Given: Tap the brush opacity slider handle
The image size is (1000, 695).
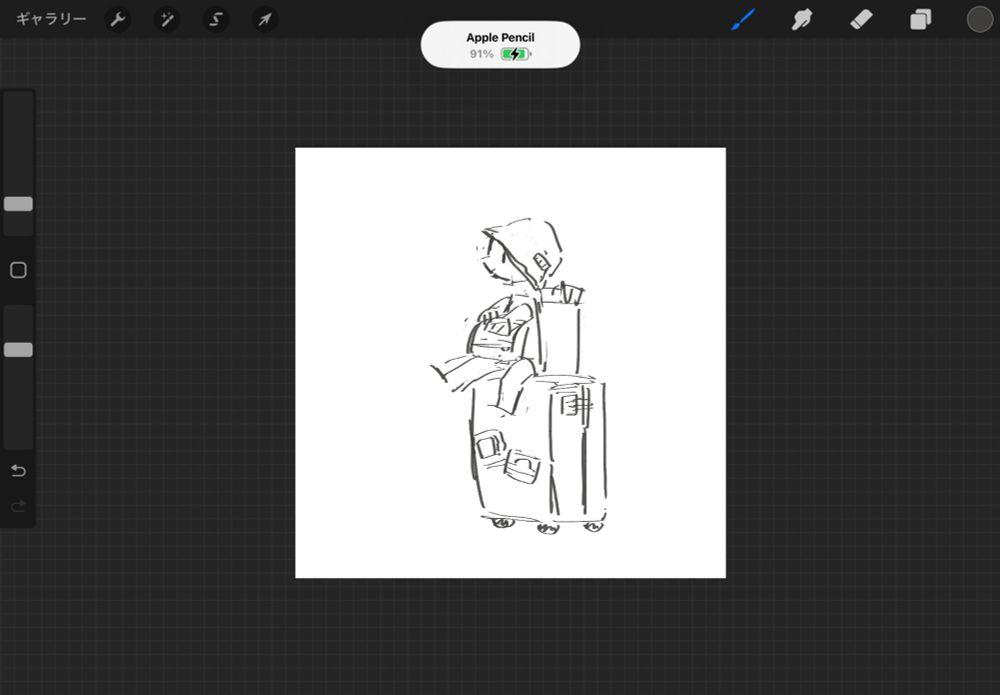Looking at the screenshot, I should point(17,348).
